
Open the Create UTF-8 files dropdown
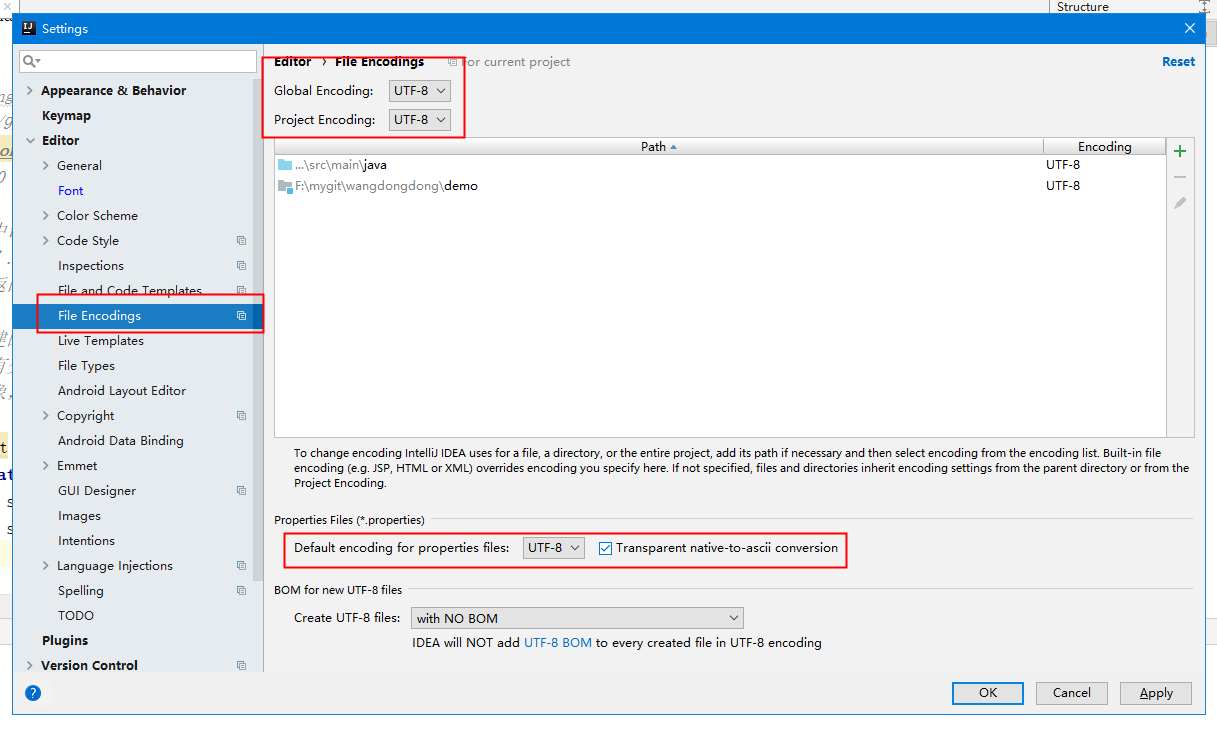(577, 618)
